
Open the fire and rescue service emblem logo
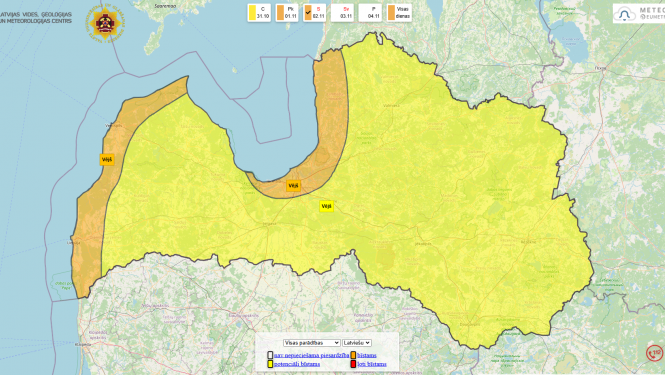tap(104, 24)
